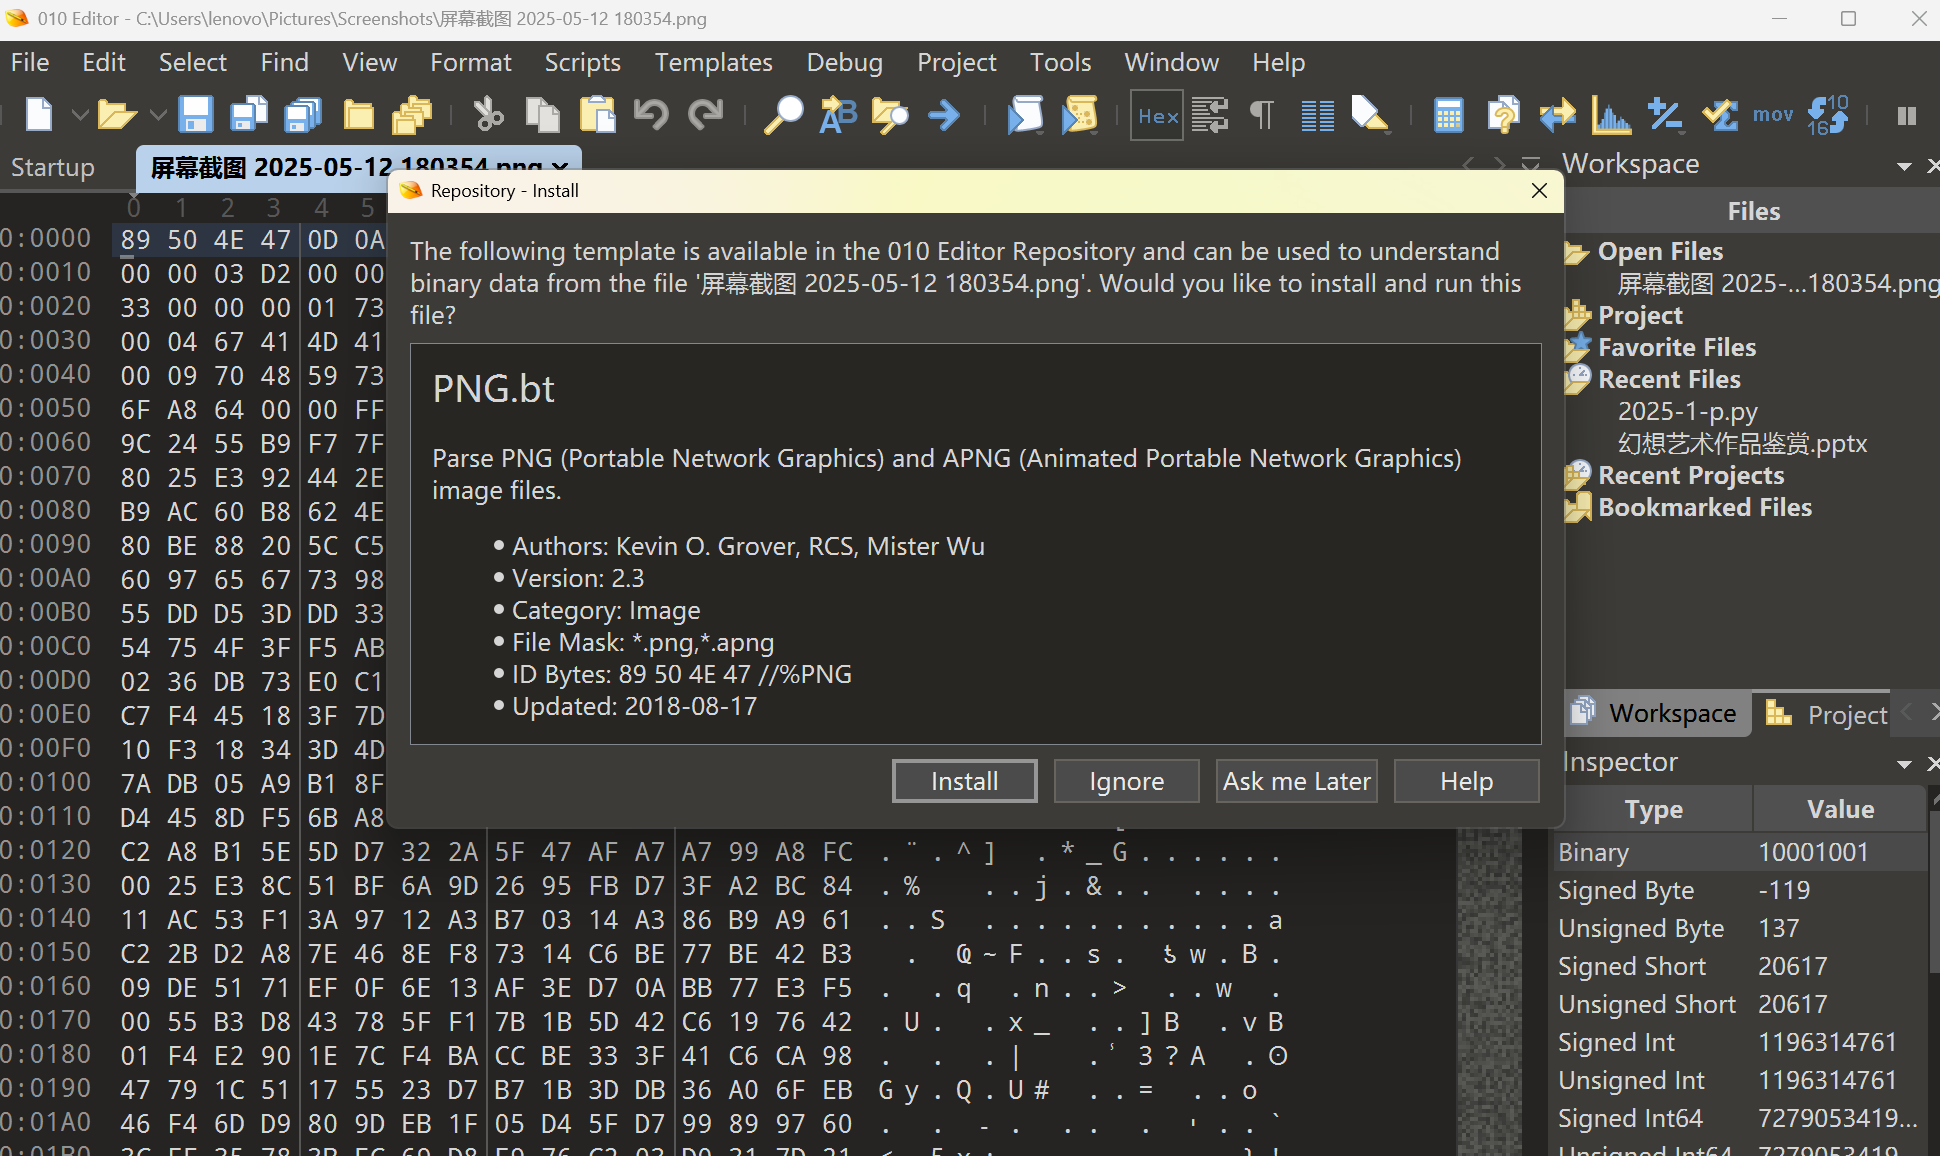The width and height of the screenshot is (1940, 1156).
Task: Expand the Open file dropdown arrow
Action: click(157, 115)
